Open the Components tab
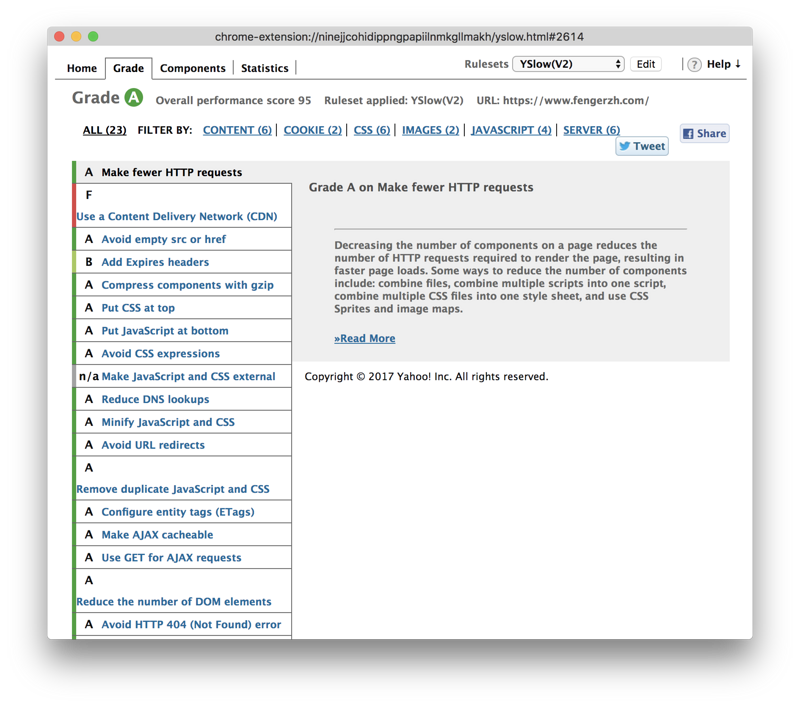The image size is (800, 707). coord(192,68)
